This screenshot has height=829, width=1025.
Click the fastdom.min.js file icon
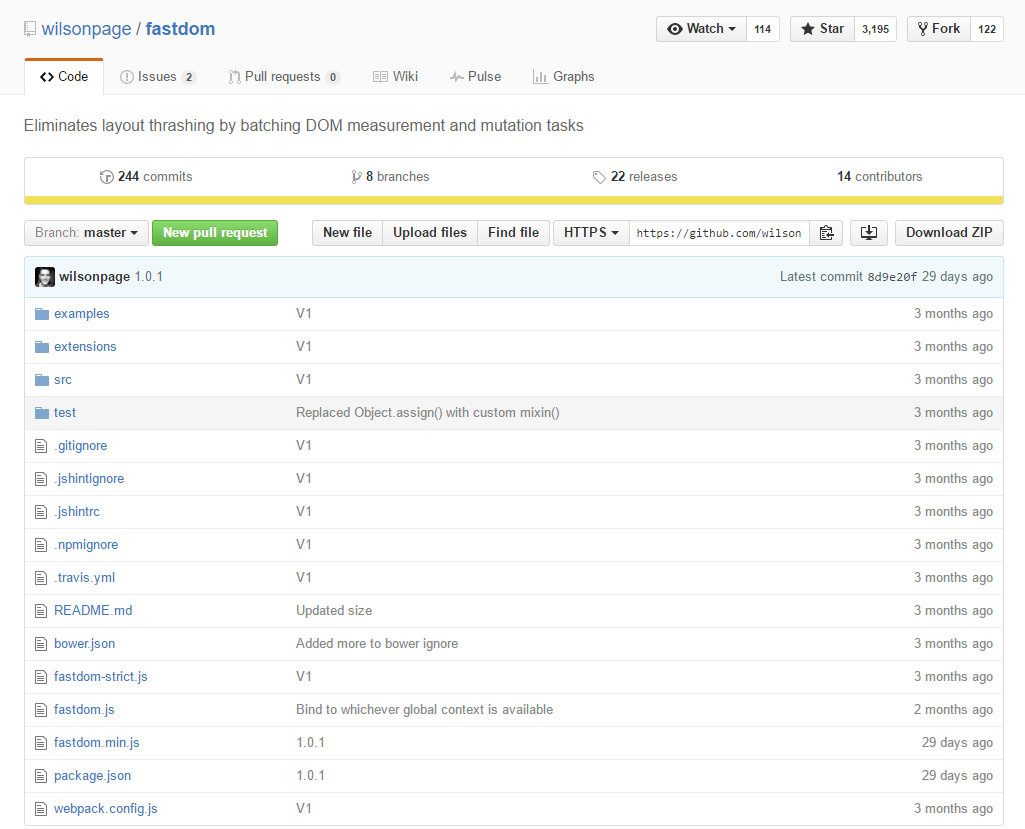click(x=41, y=743)
